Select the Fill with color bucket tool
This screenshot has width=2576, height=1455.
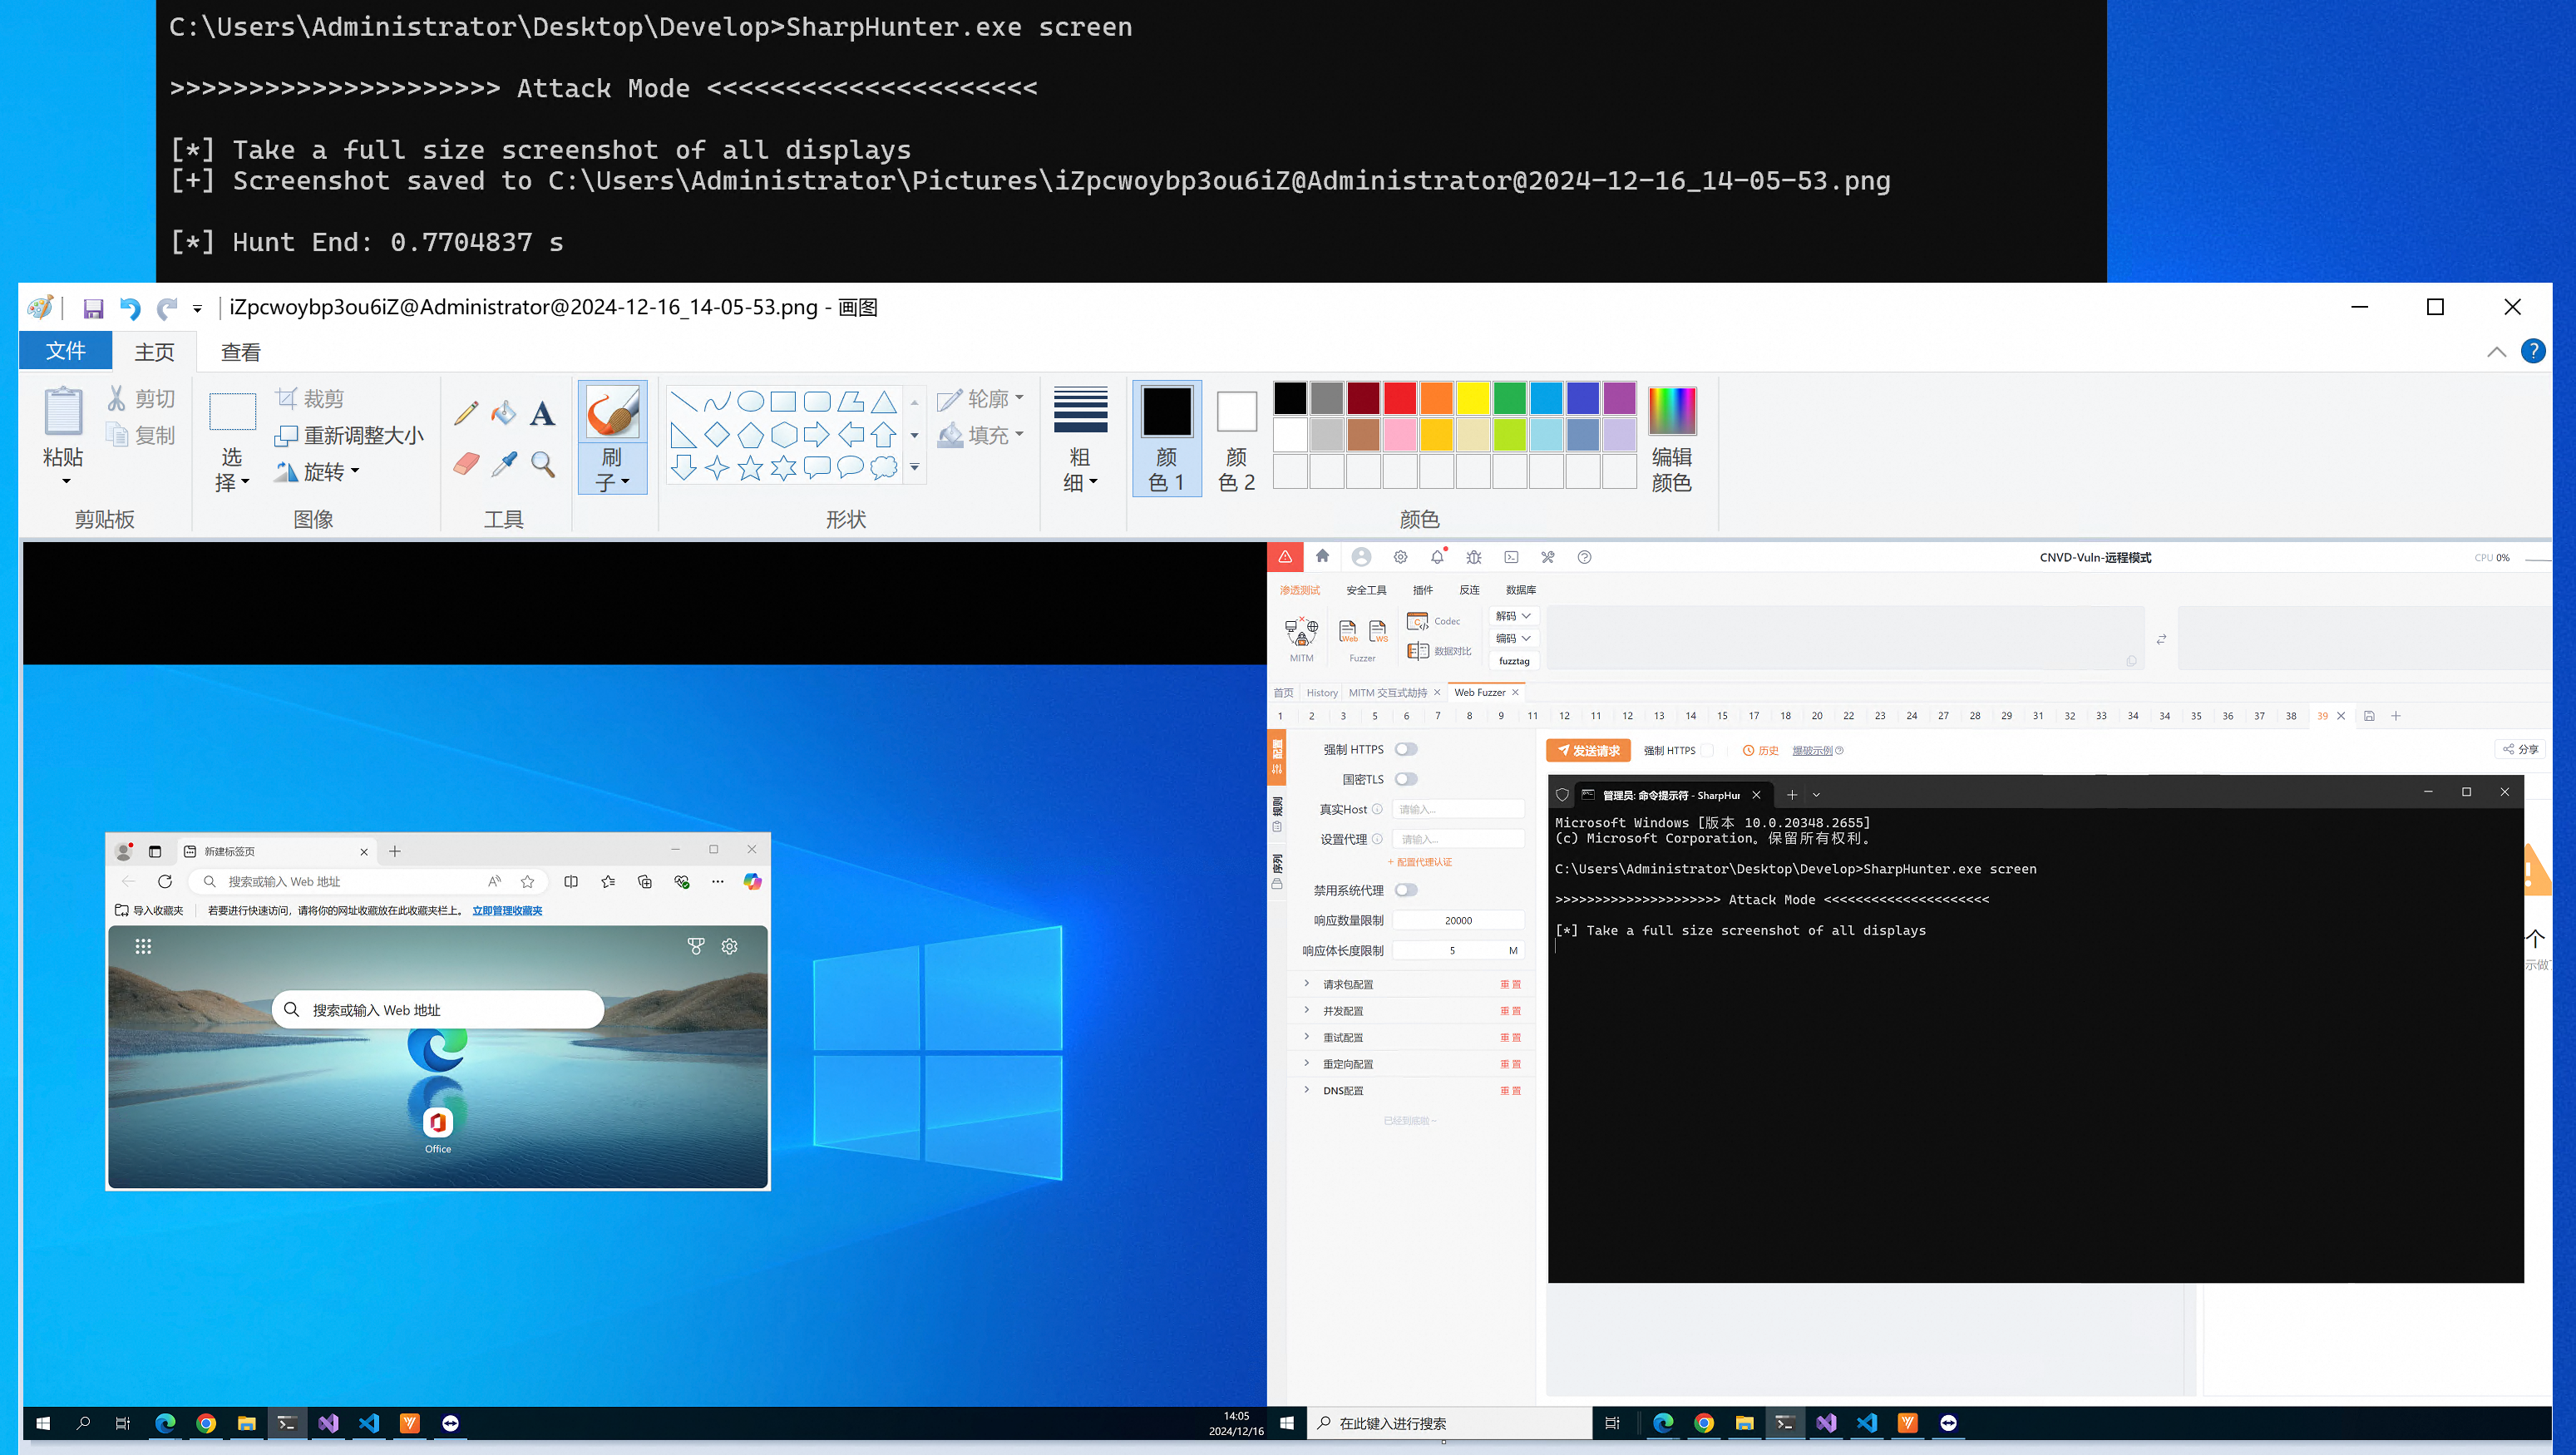point(504,413)
